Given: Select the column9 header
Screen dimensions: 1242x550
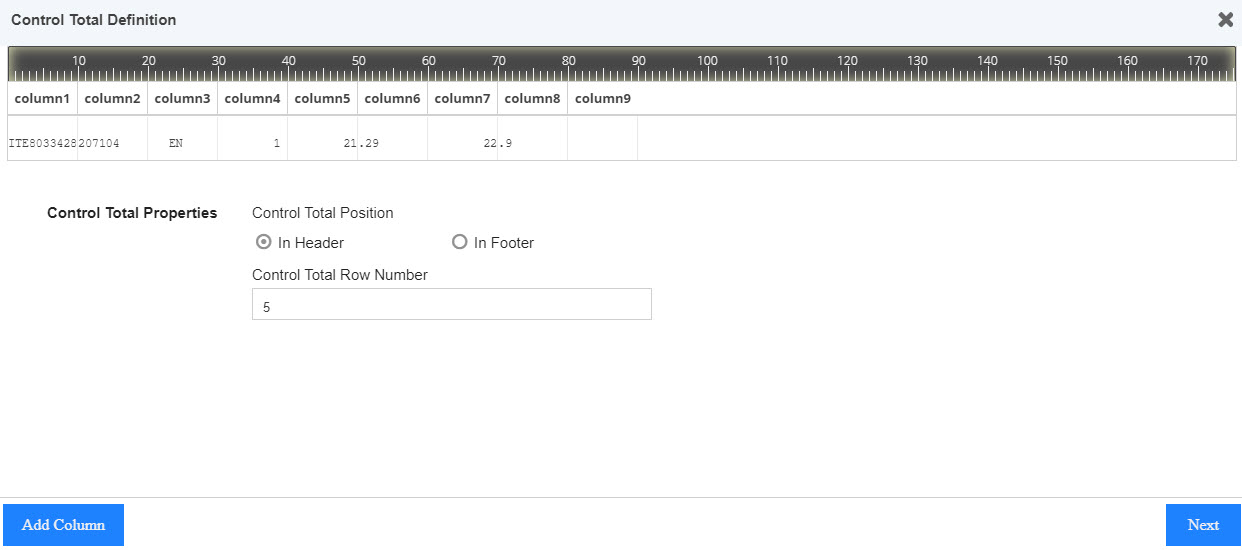Looking at the screenshot, I should coord(602,99).
